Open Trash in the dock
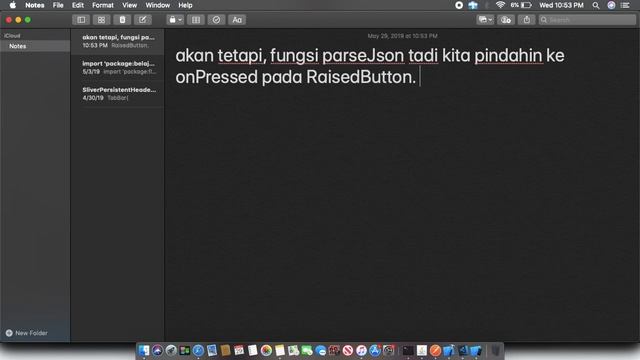 (x=496, y=350)
